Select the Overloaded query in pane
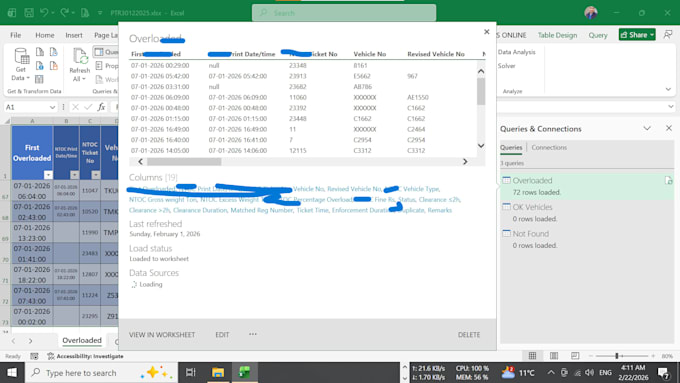Image resolution: width=680 pixels, height=383 pixels. point(587,186)
